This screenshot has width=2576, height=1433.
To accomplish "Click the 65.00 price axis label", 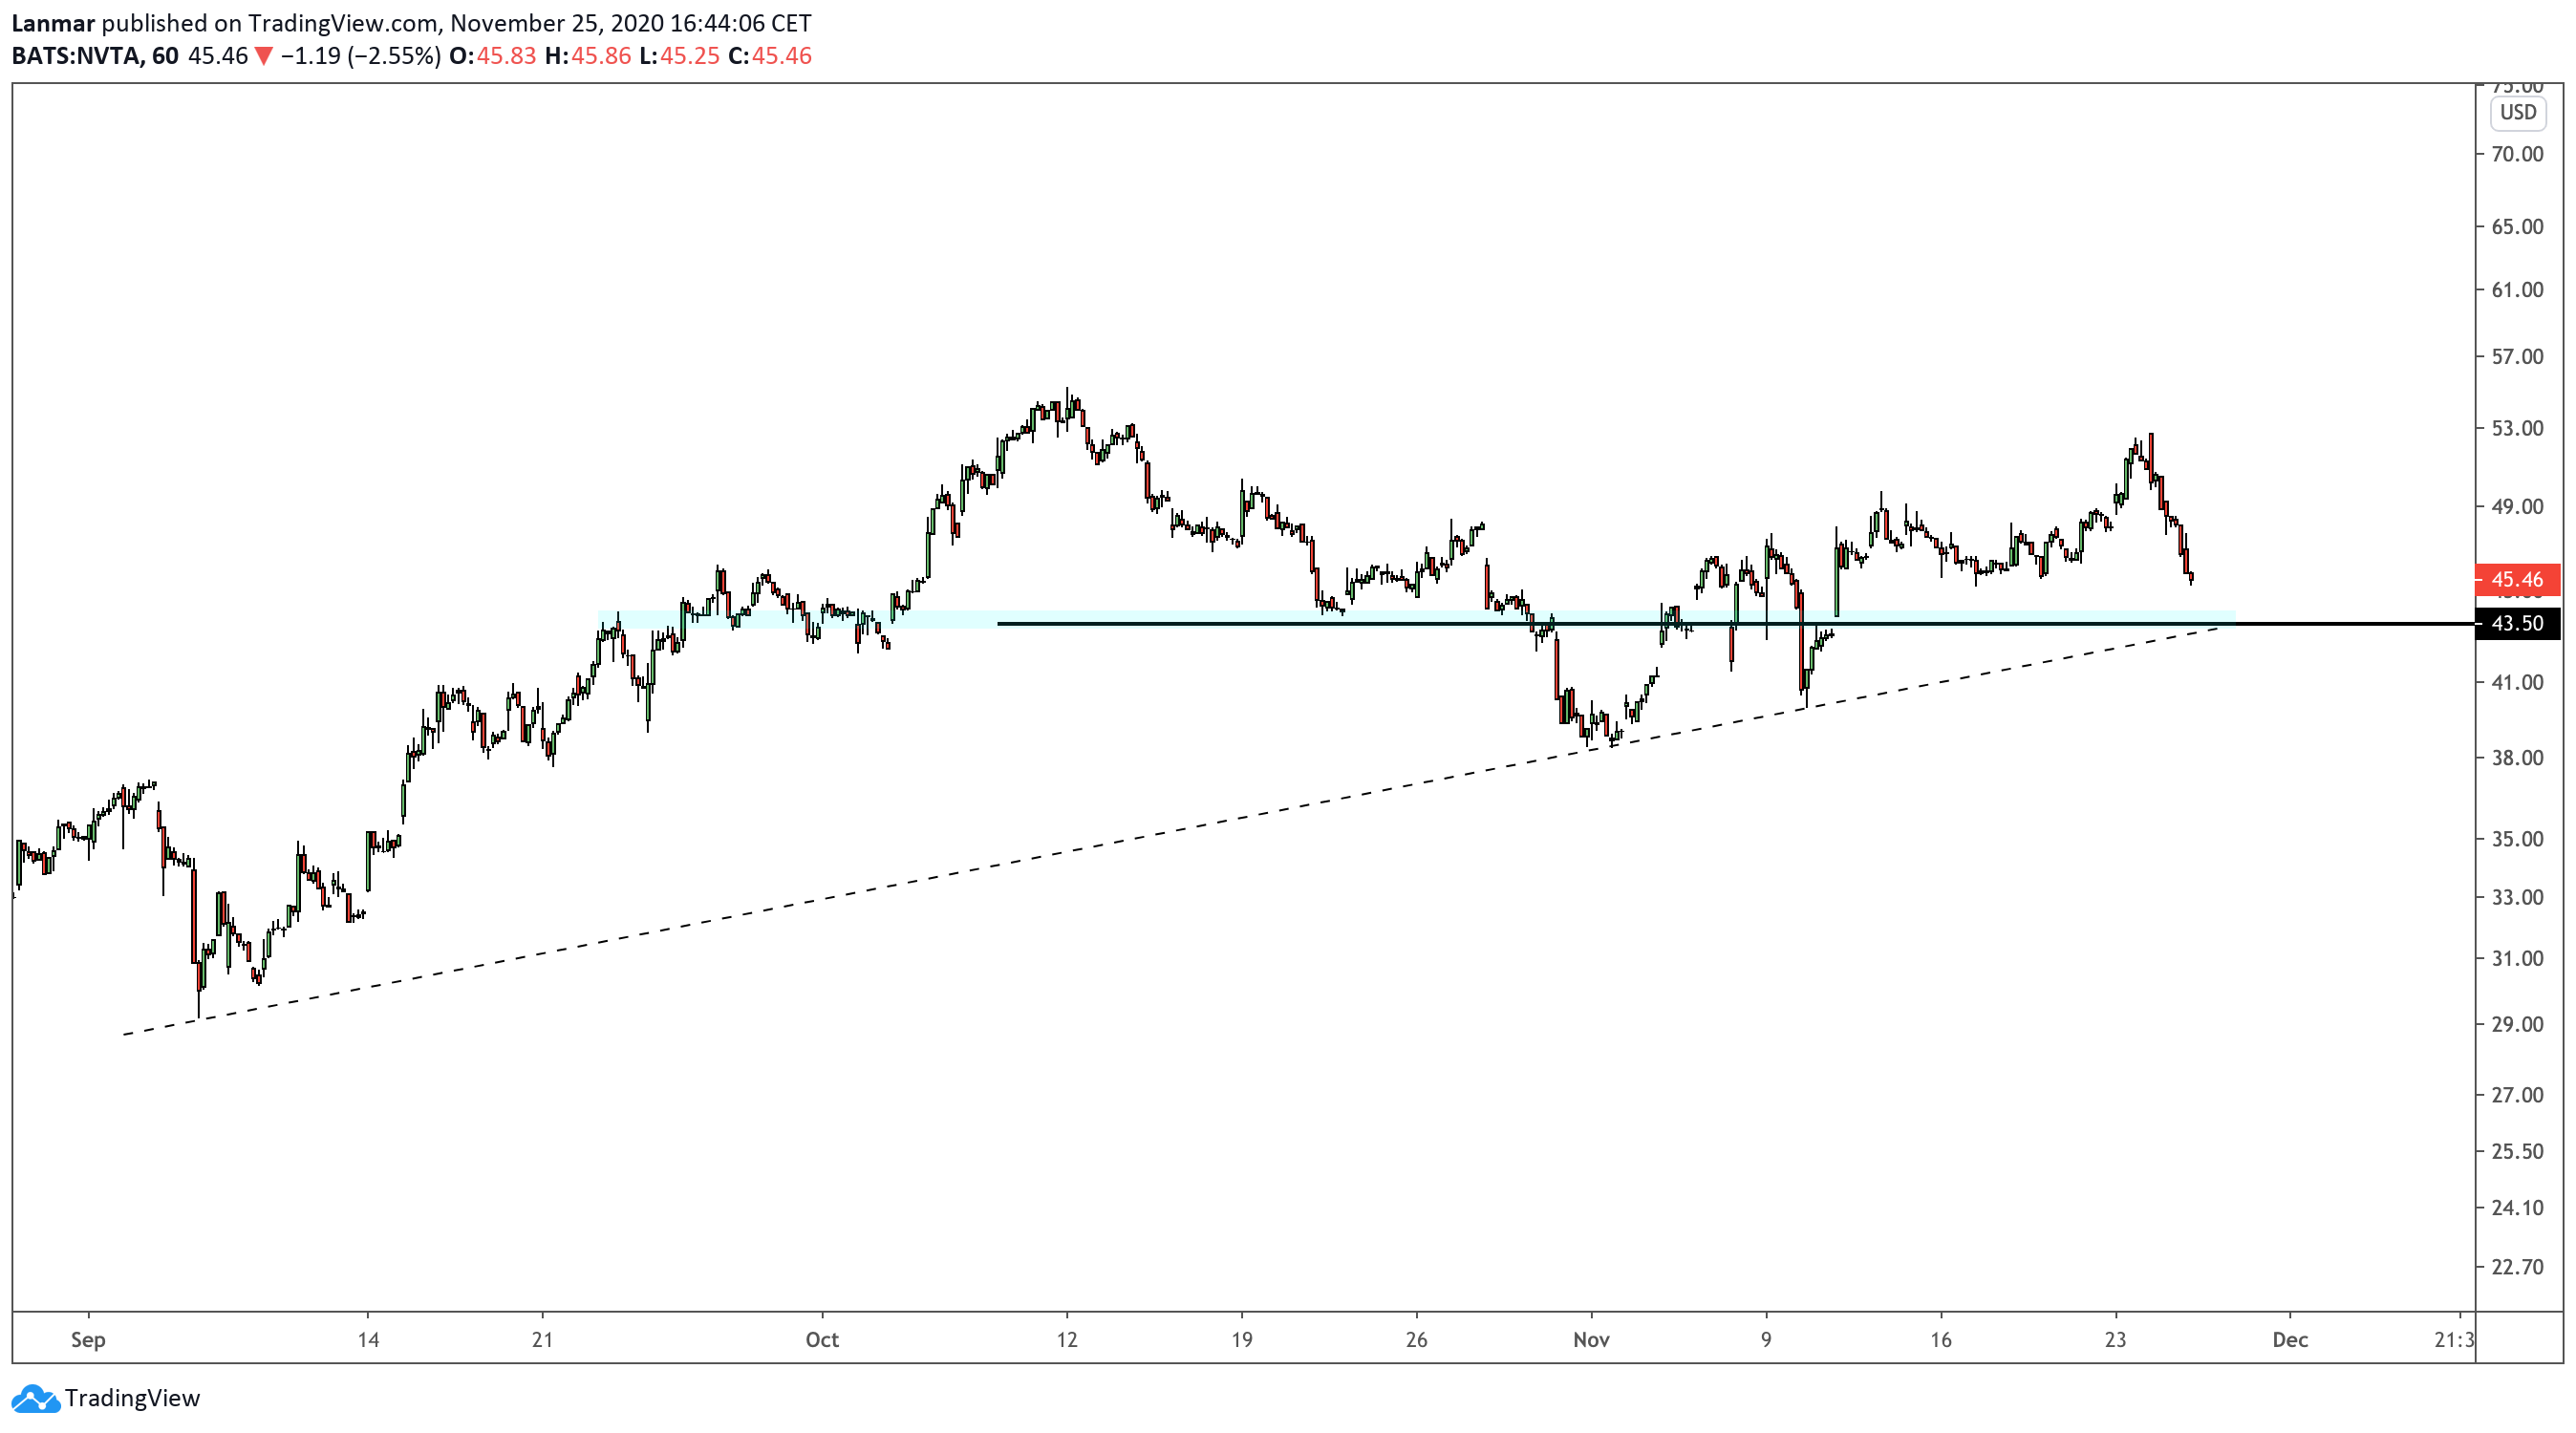I will click(x=2517, y=226).
